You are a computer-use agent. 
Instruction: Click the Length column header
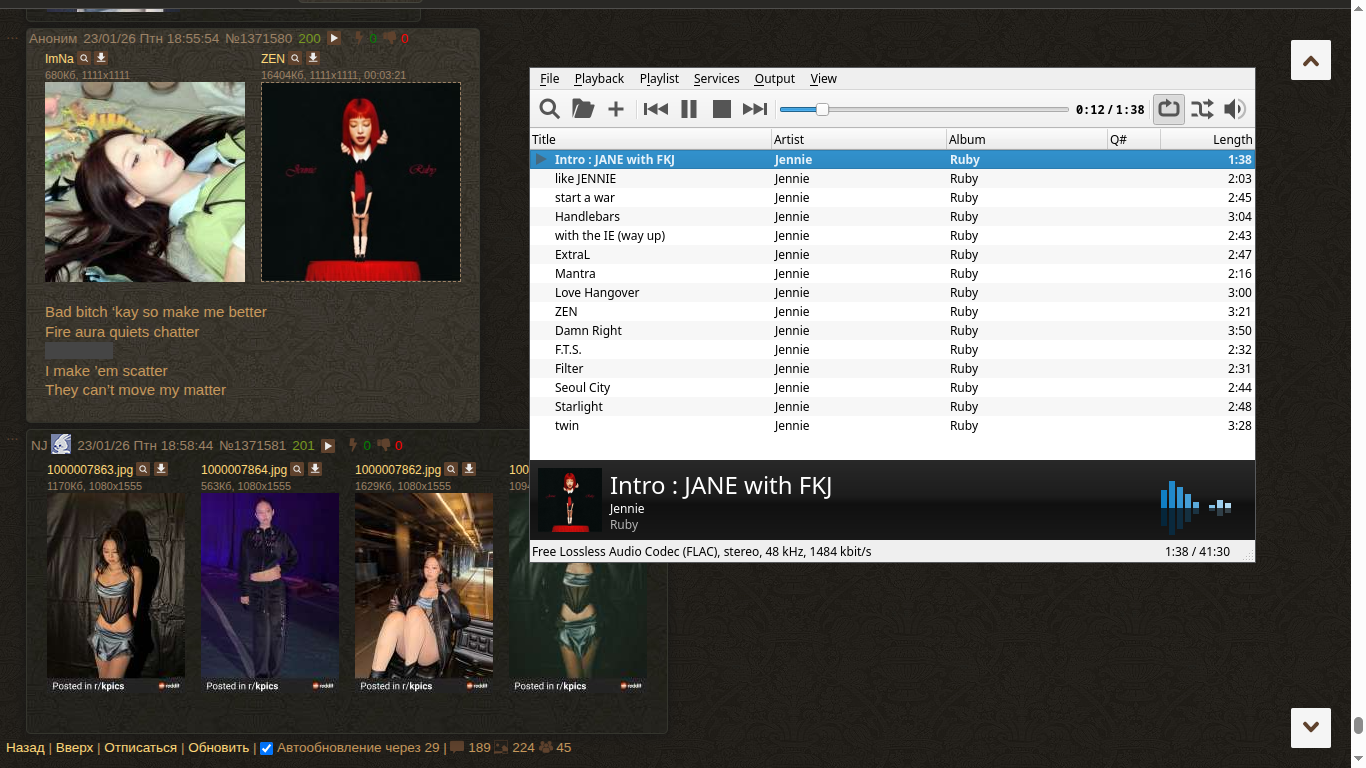tap(1208, 140)
